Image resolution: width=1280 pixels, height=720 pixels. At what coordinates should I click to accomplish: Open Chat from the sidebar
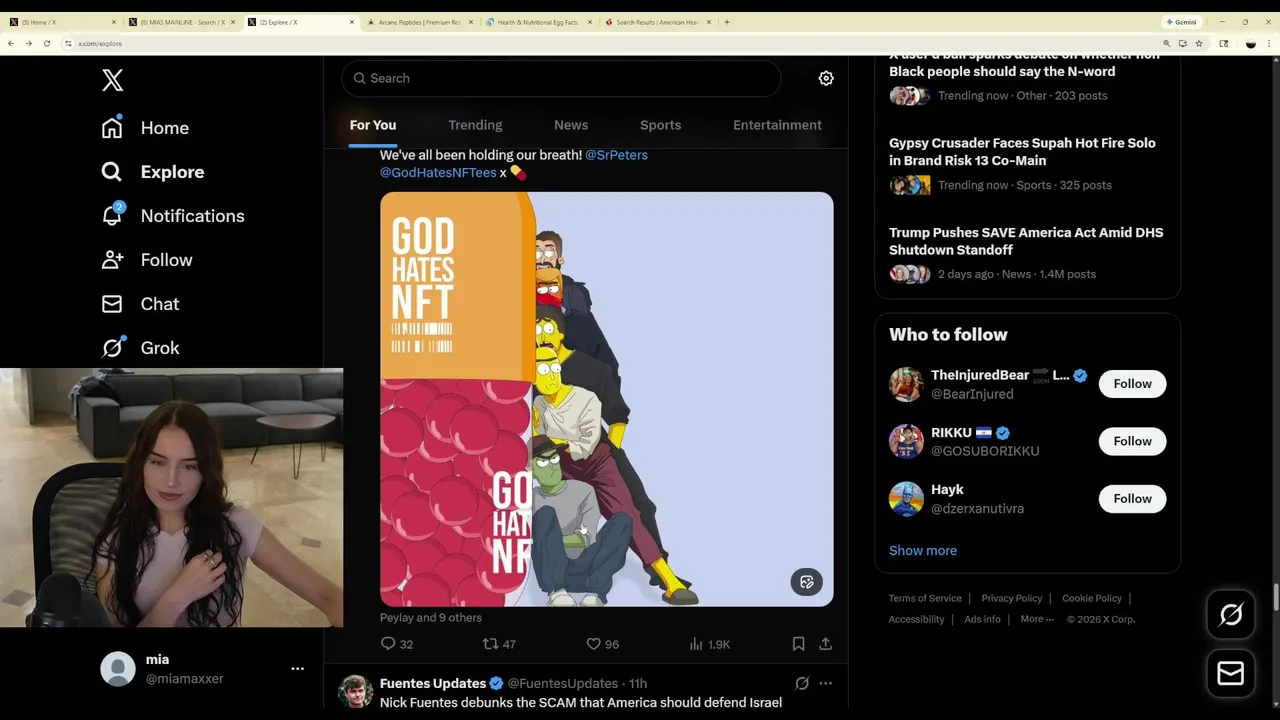point(140,304)
